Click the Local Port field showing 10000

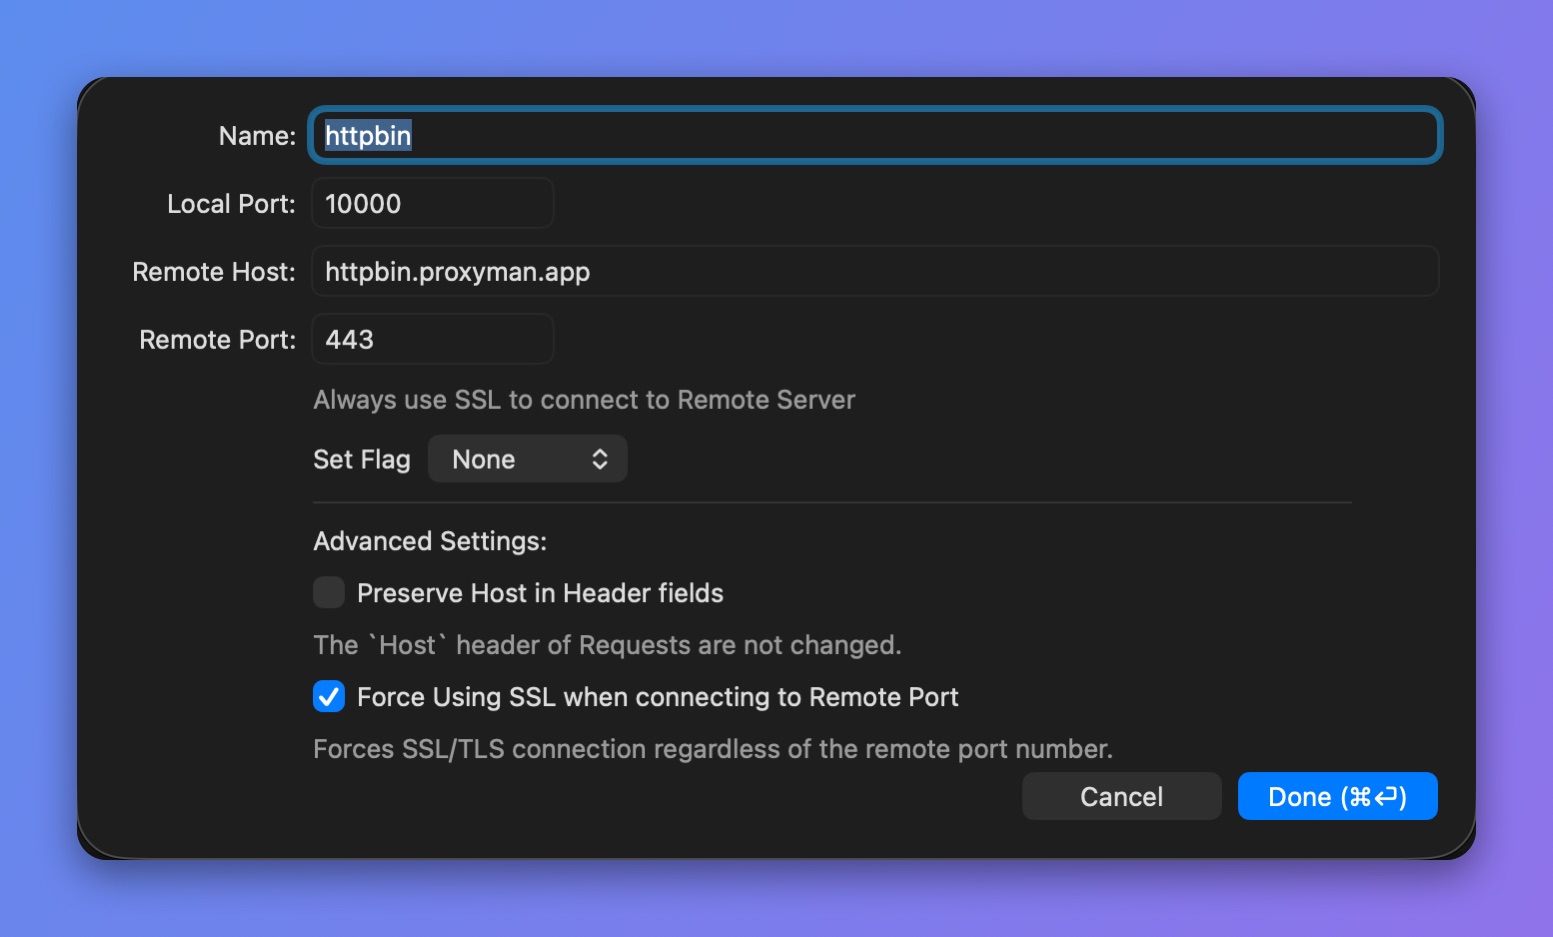pyautogui.click(x=433, y=203)
